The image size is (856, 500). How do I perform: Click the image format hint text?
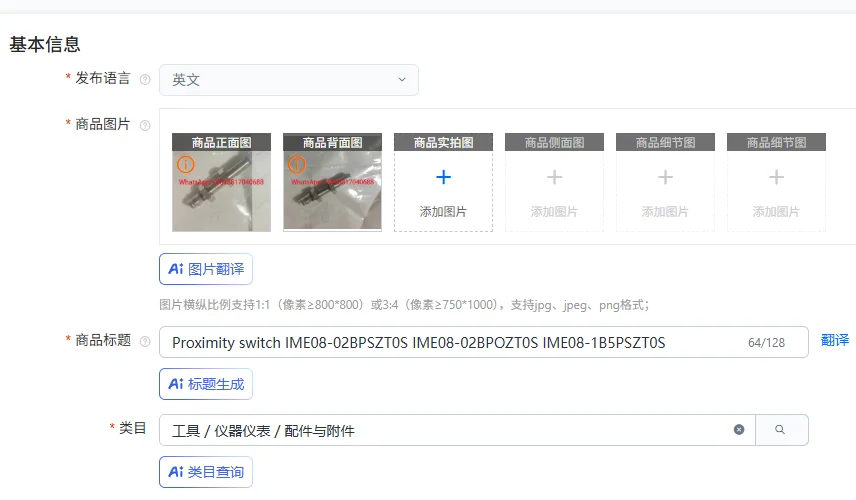(404, 305)
